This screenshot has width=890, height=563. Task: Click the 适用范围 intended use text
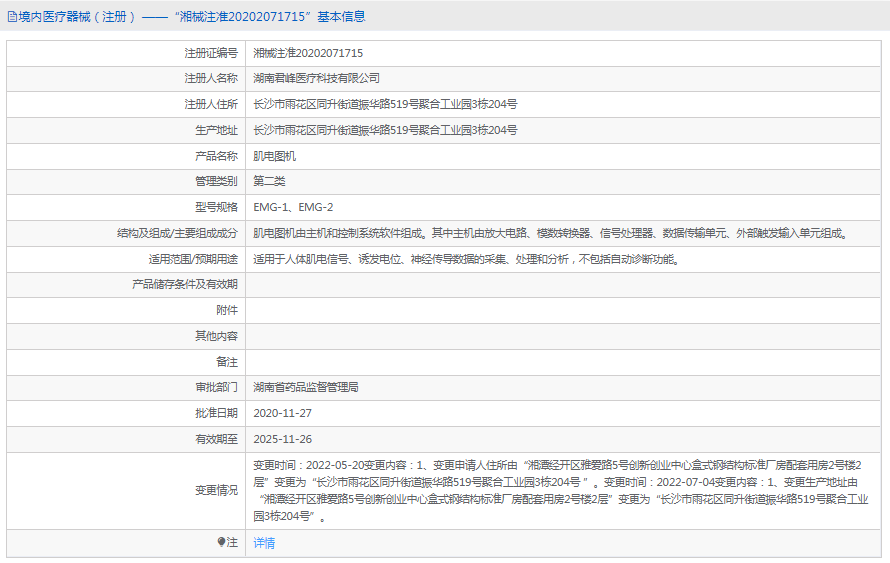(467, 259)
